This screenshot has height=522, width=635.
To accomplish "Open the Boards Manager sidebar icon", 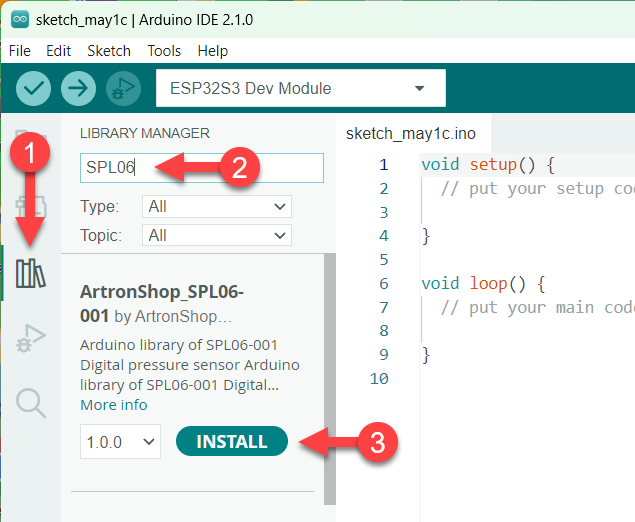I will coord(31,207).
